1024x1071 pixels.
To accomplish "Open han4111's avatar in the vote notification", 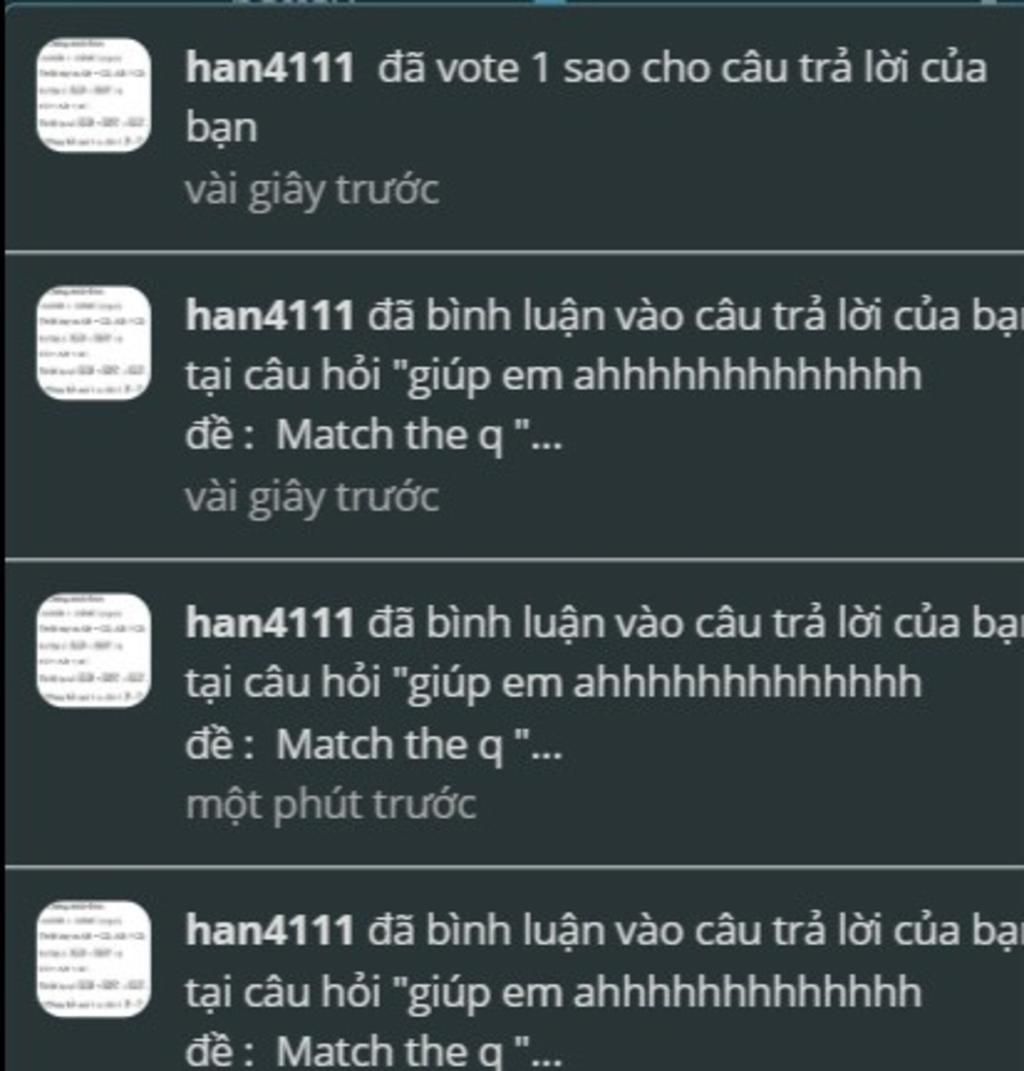I will coord(94,95).
